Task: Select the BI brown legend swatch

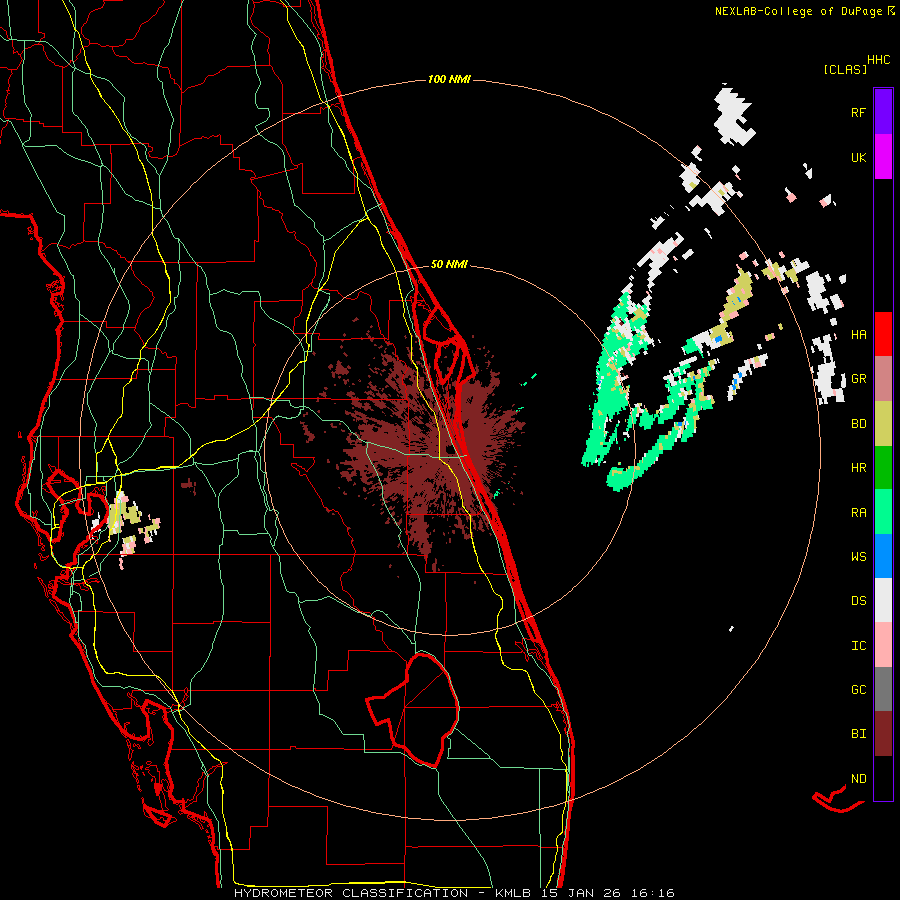Action: [x=883, y=734]
